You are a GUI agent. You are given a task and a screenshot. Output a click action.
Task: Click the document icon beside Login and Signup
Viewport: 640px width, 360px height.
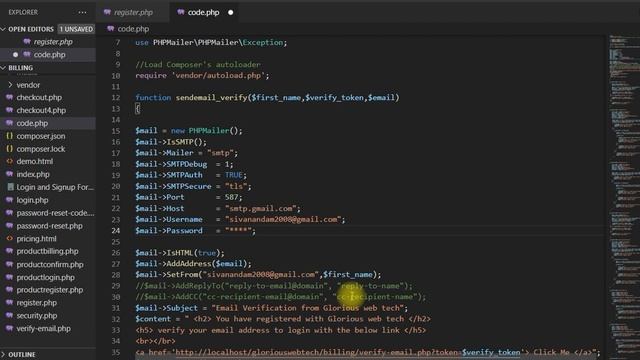click(10, 187)
